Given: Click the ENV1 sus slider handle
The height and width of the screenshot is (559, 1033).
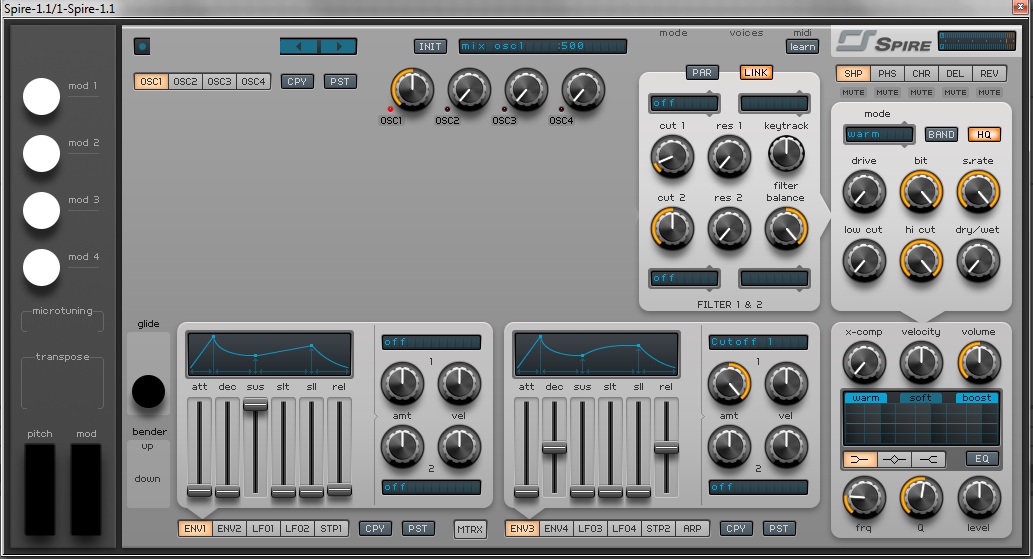Looking at the screenshot, I should [255, 404].
